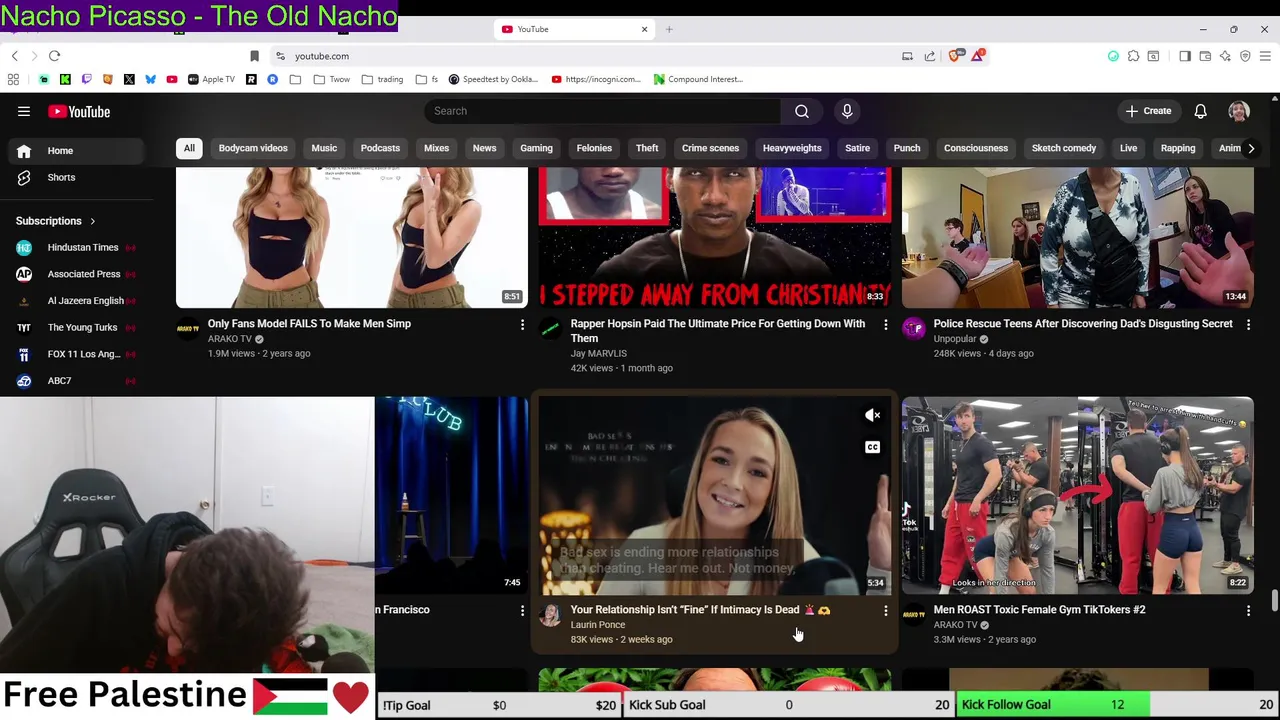
Task: Open Brave Rewards triangle icon
Action: pyautogui.click(x=977, y=56)
